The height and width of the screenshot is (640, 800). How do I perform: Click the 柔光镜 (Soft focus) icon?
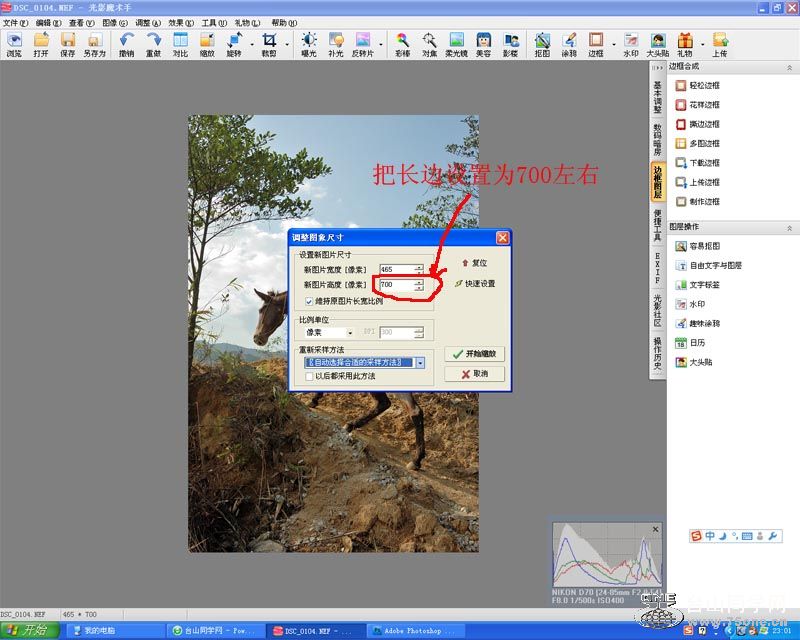point(456,44)
